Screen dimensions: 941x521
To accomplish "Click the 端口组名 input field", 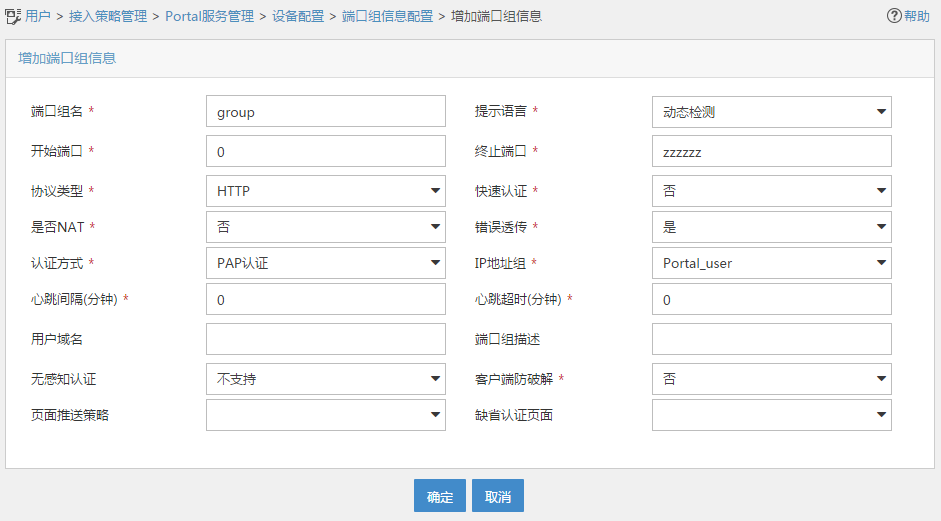I will [x=325, y=112].
